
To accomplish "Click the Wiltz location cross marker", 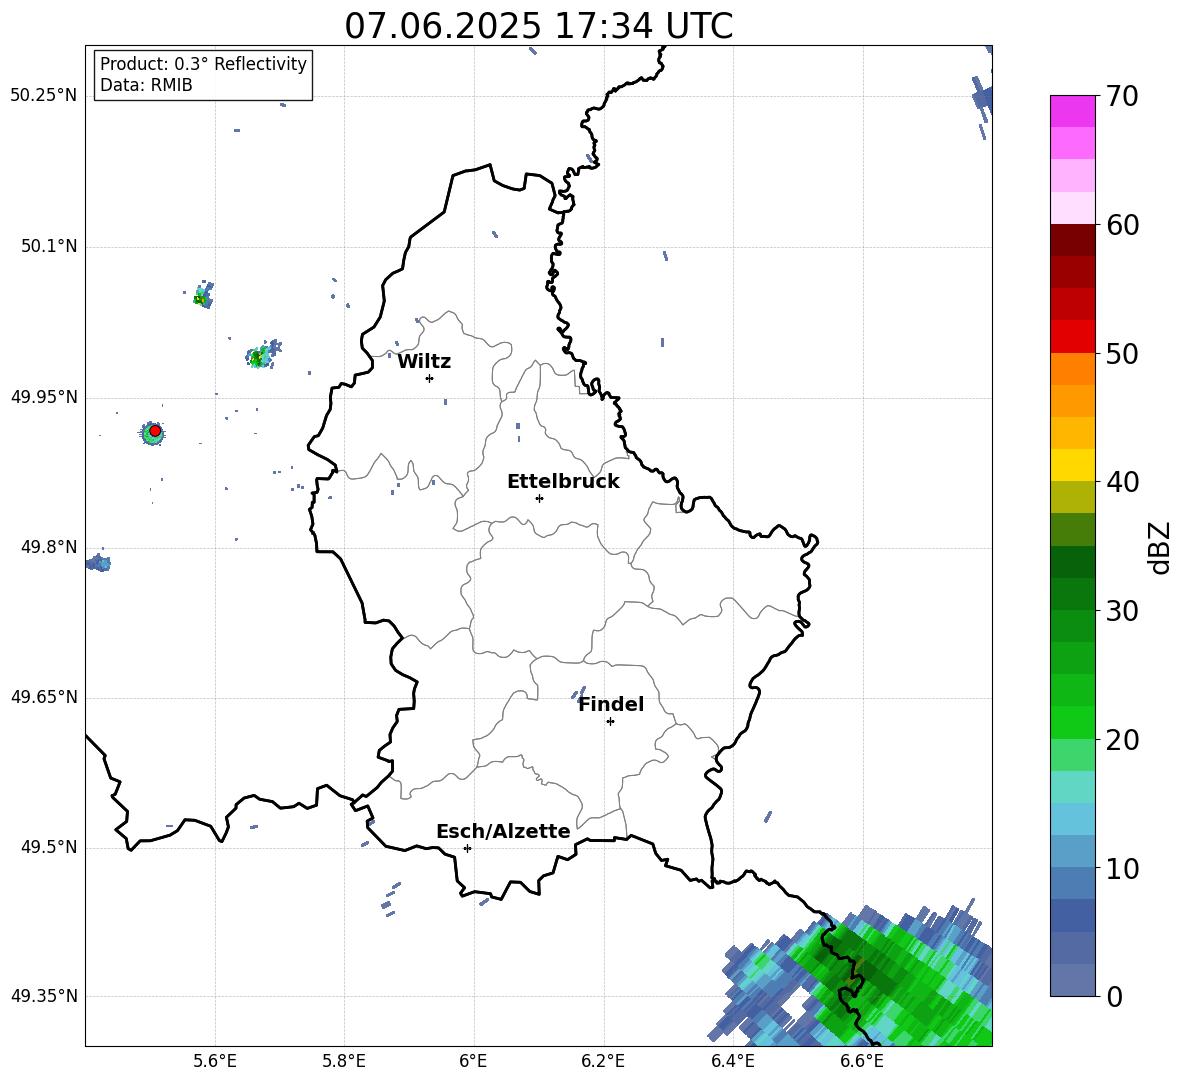I will click(430, 378).
